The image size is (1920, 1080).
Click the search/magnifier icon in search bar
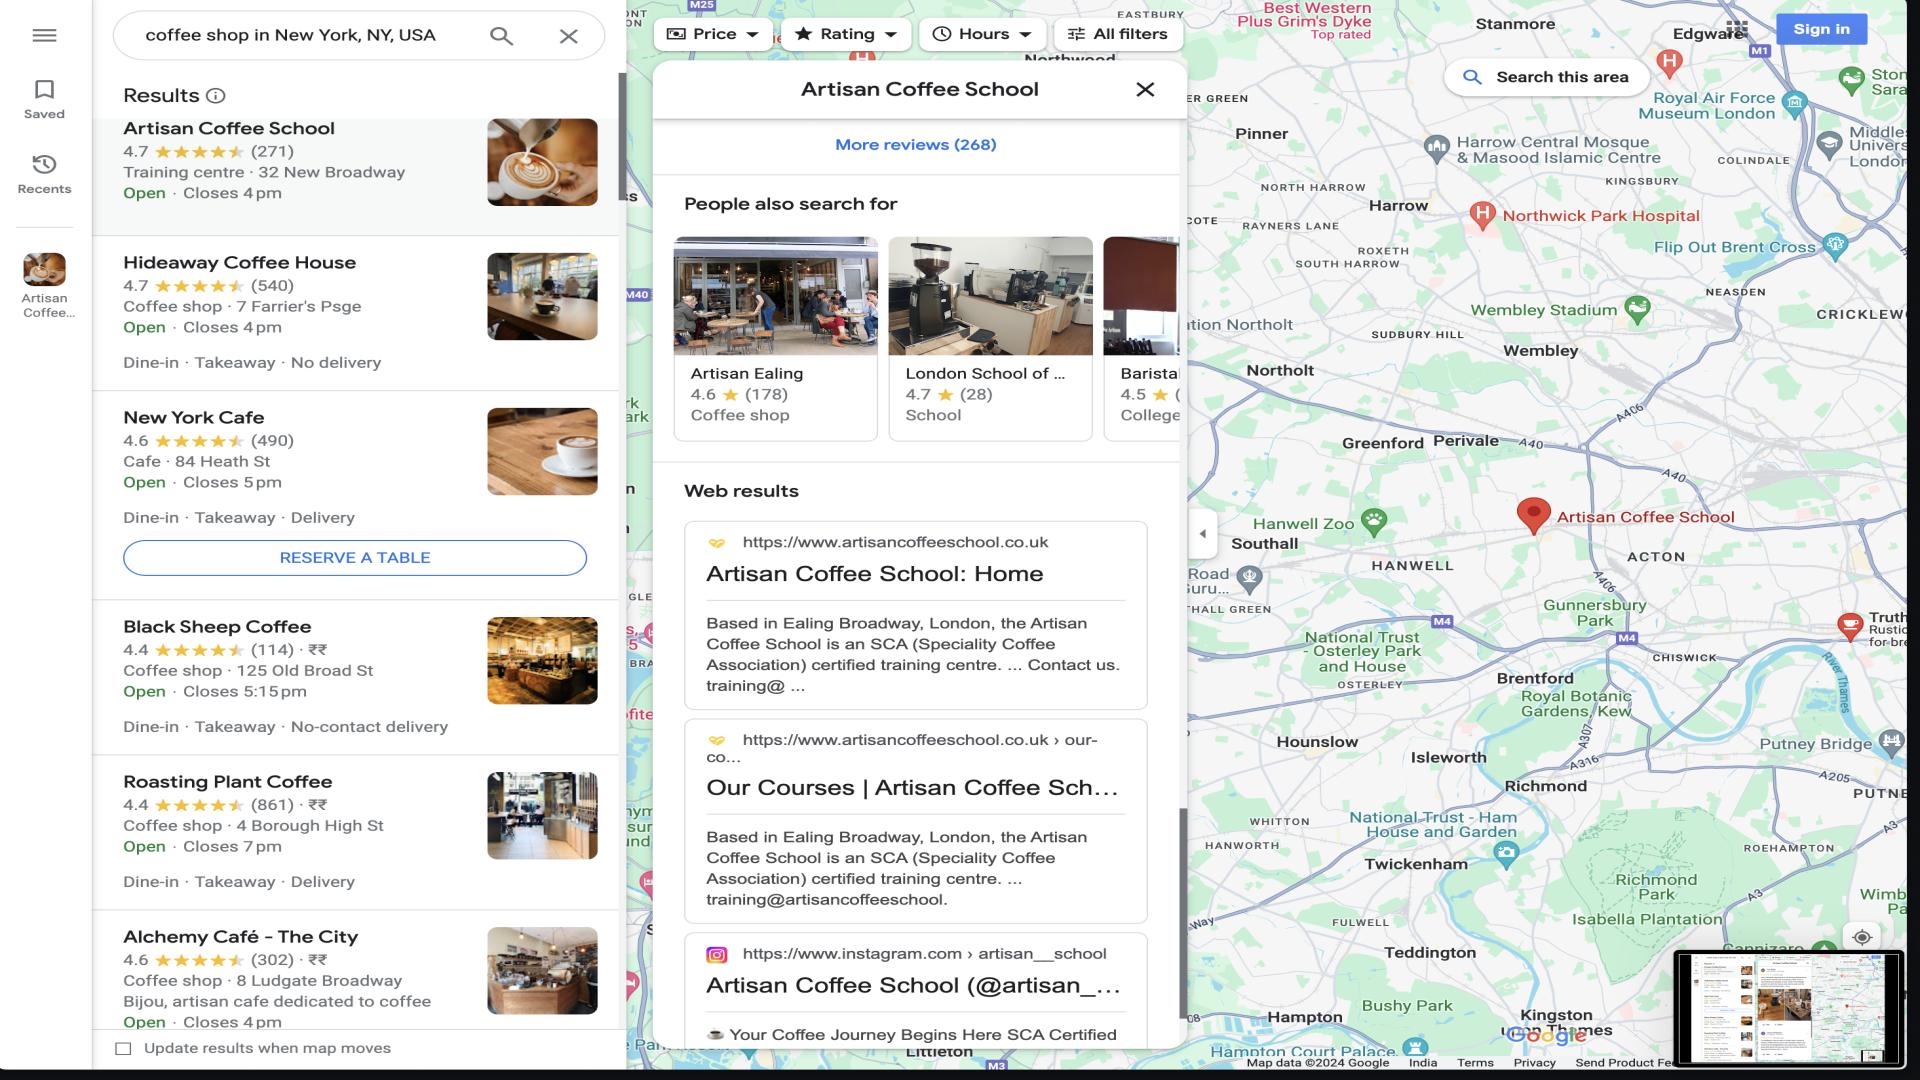click(x=501, y=36)
